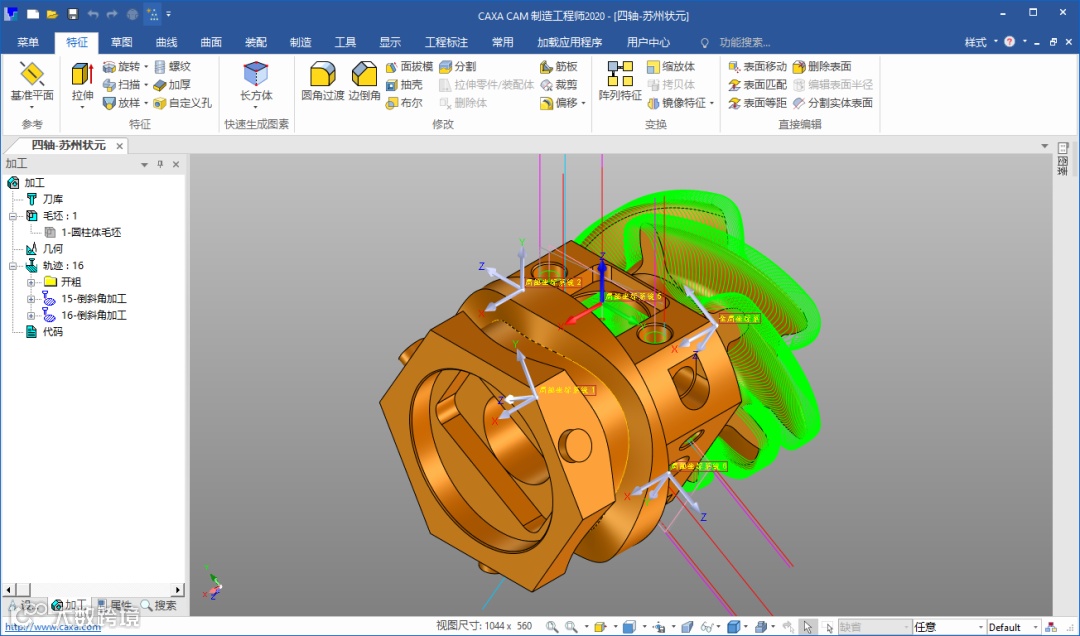Screen dimensions: 1080x636
Task: Select the 四轴-苏州状元 document tab
Action: tap(68, 145)
